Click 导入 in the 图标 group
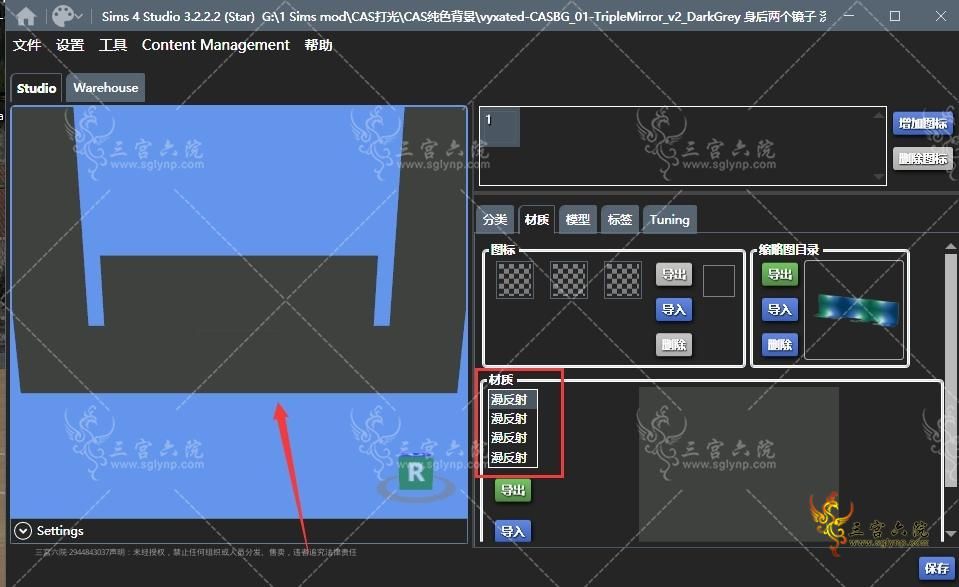 click(674, 310)
